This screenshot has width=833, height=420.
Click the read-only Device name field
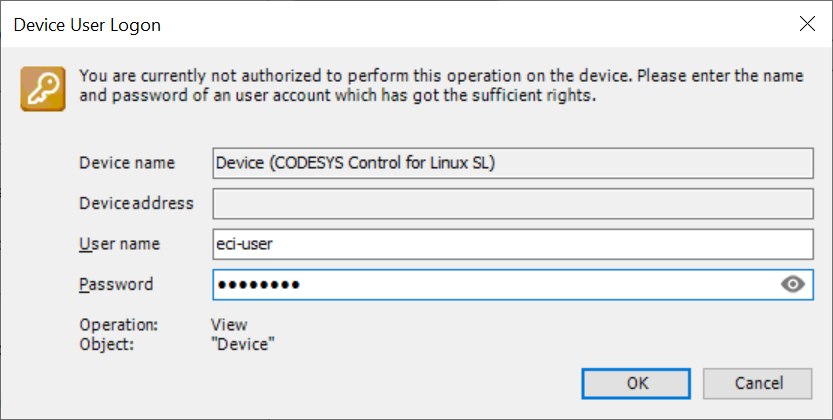[x=513, y=163]
